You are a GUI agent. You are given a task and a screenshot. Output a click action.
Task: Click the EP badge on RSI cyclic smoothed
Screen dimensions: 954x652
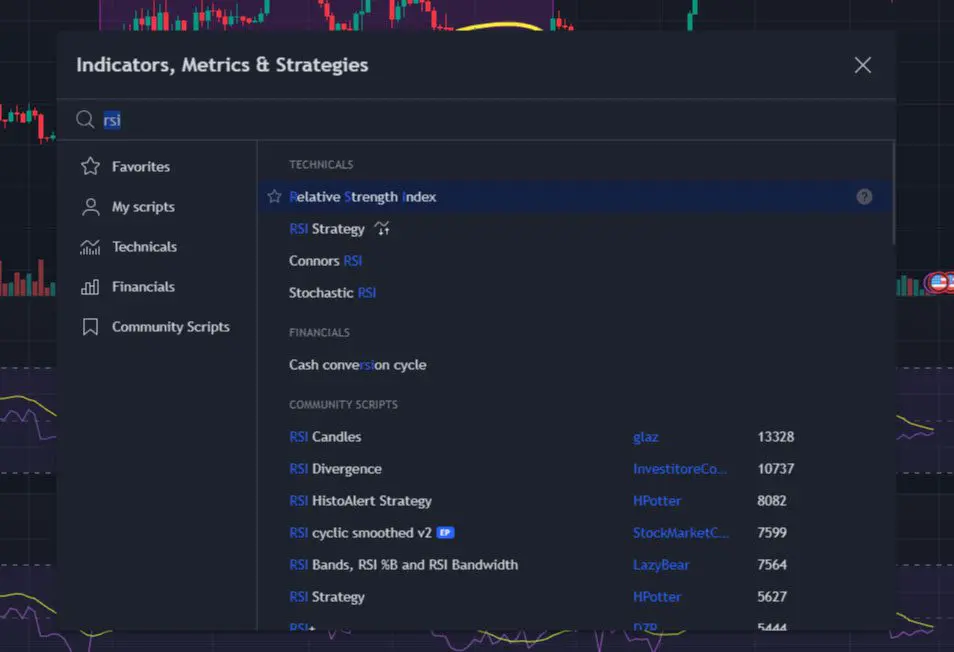pos(445,533)
